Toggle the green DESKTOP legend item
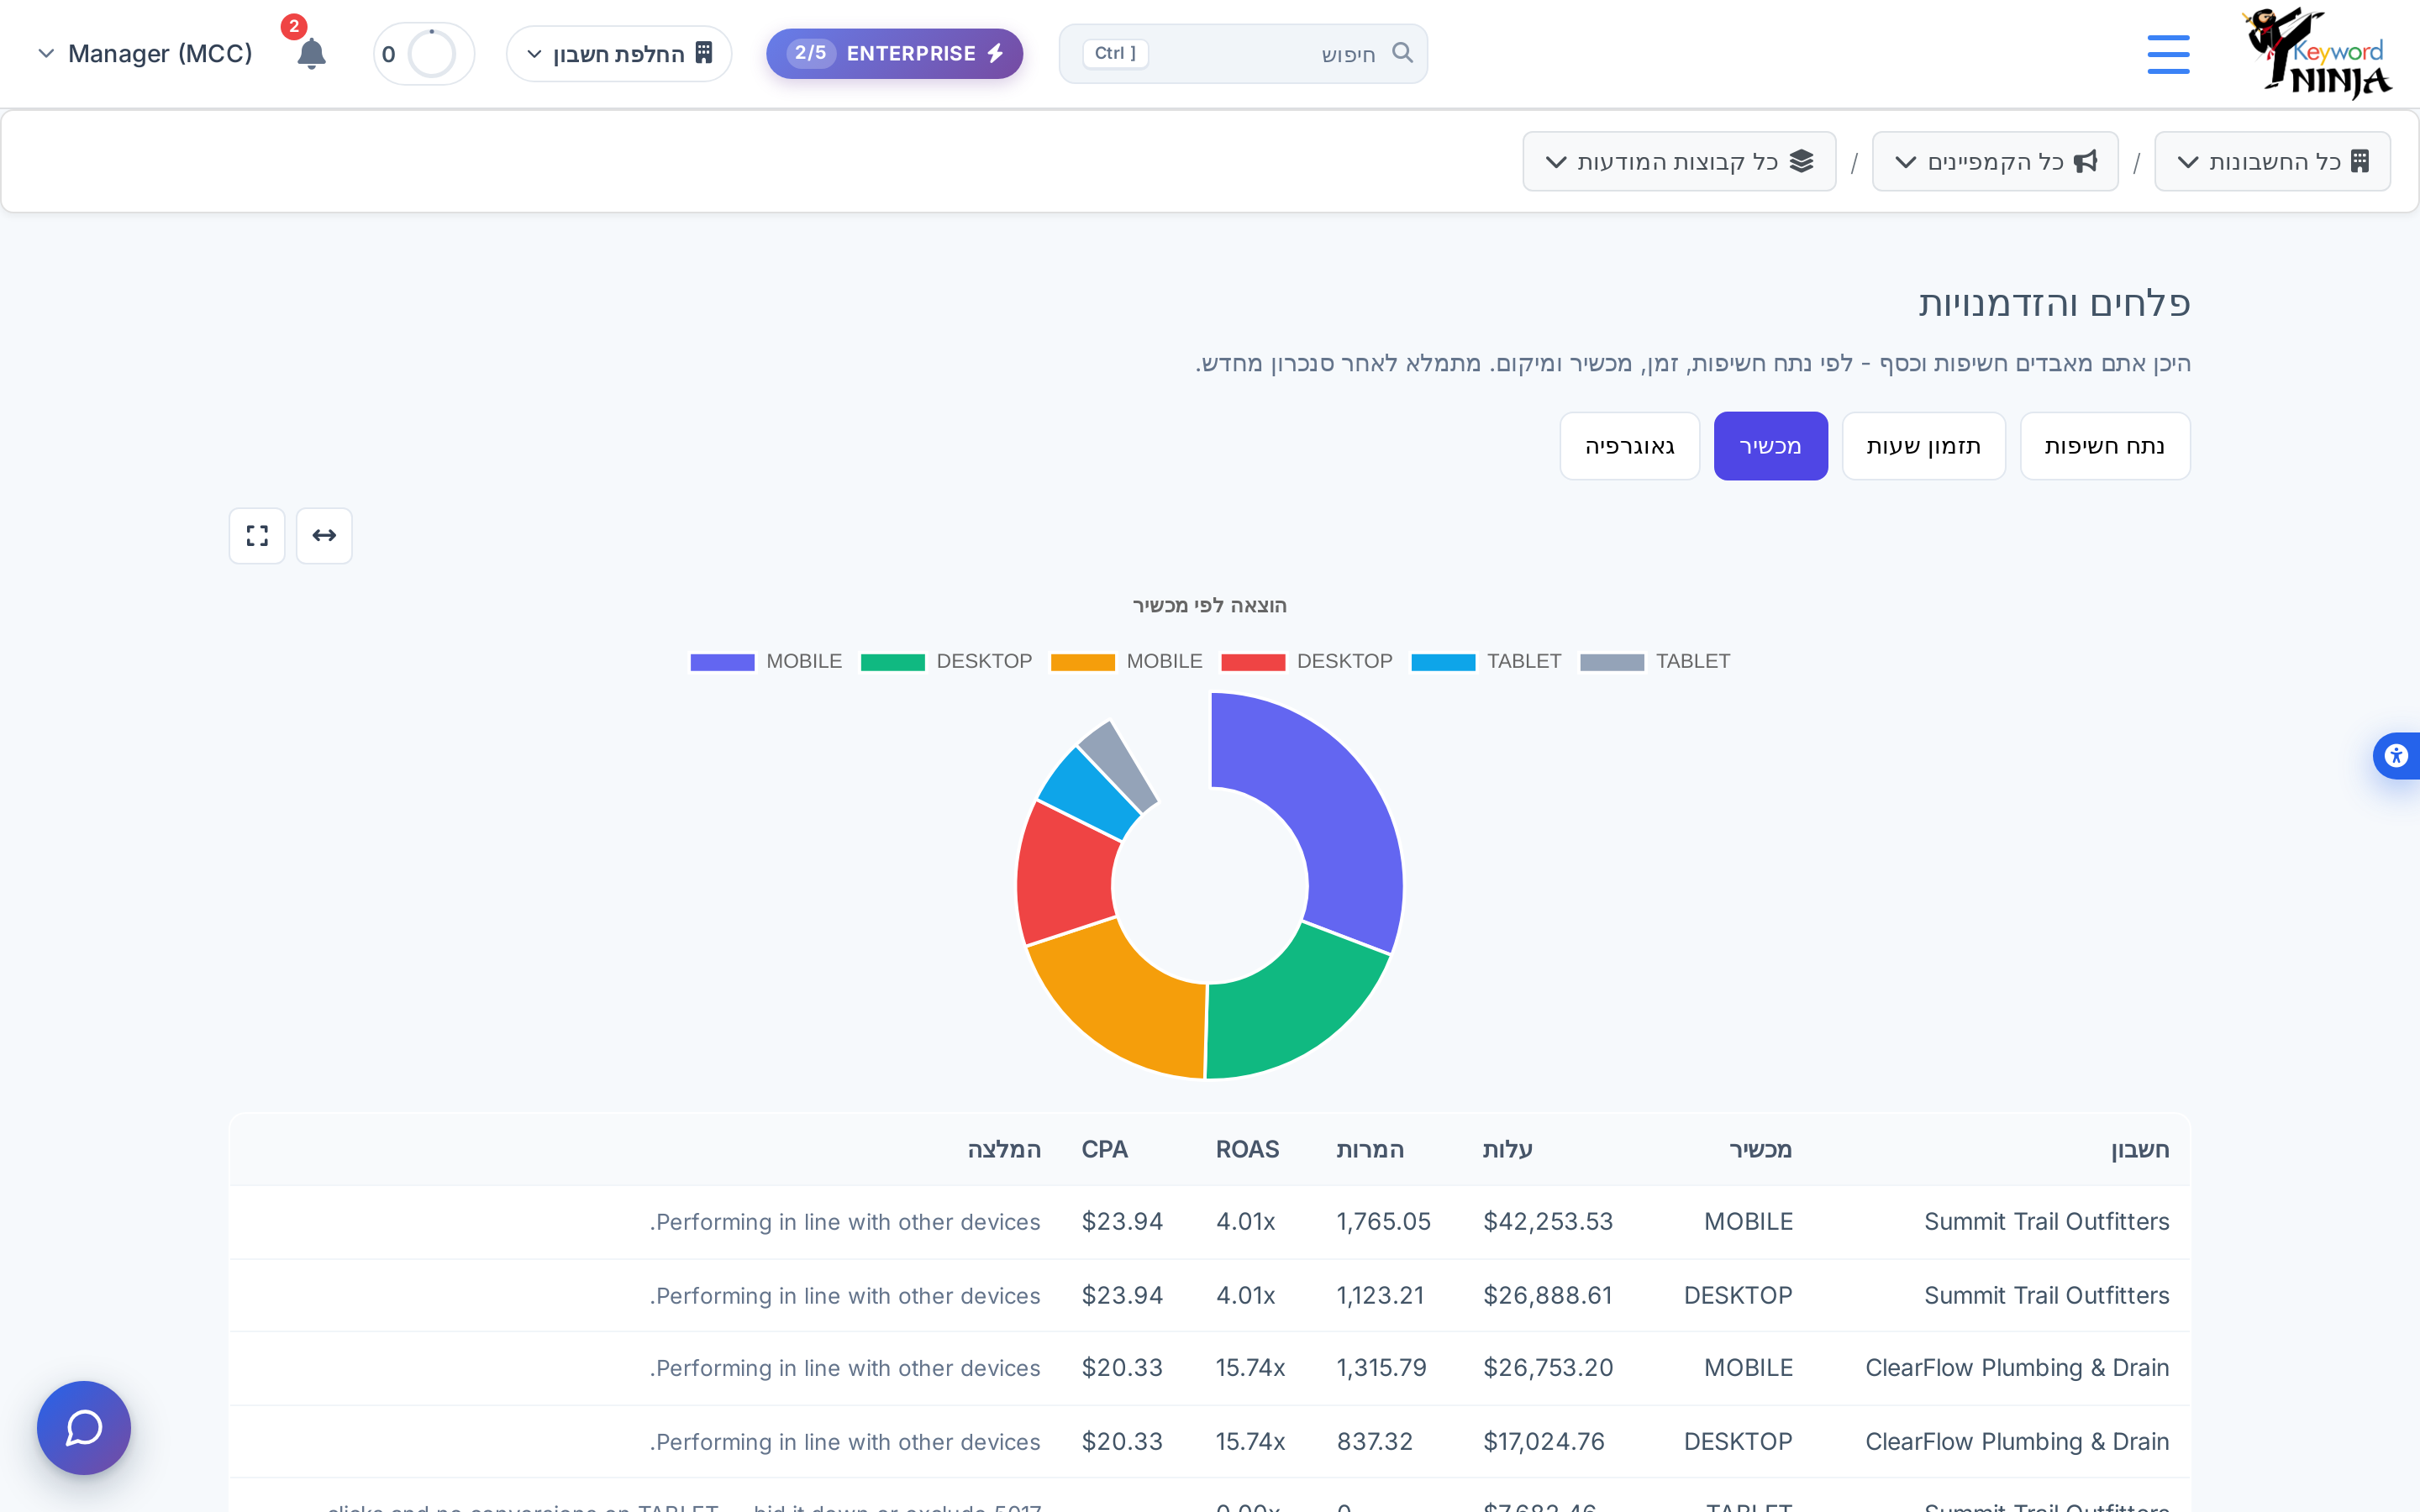 (x=946, y=662)
